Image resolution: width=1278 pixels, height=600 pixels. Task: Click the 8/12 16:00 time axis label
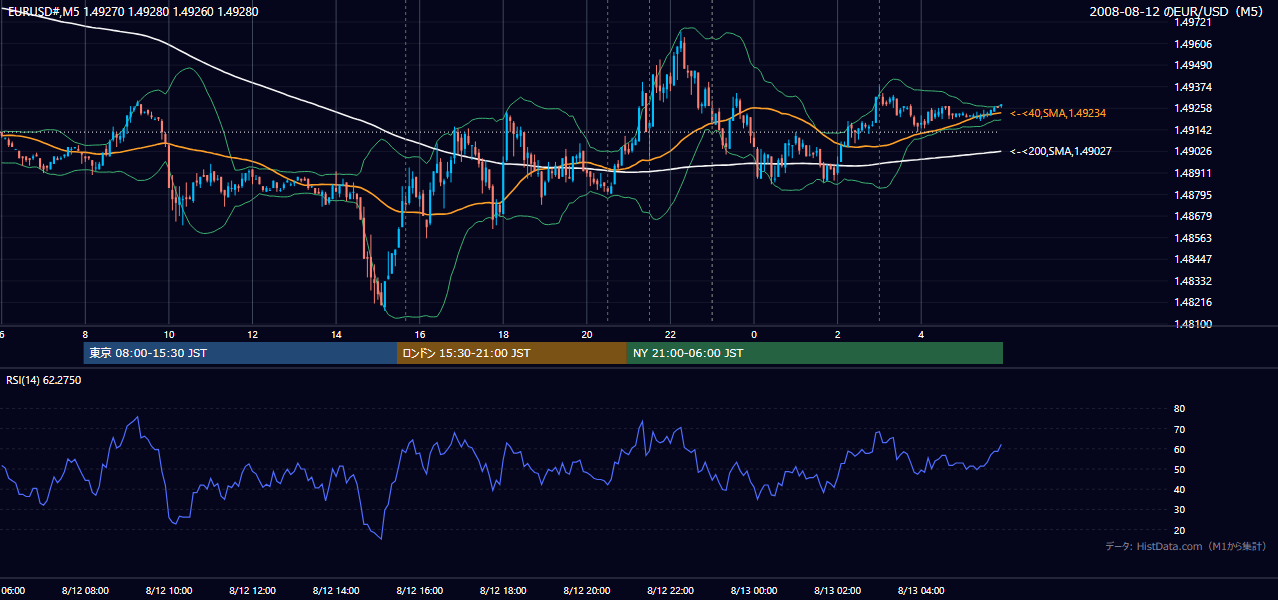click(x=420, y=591)
